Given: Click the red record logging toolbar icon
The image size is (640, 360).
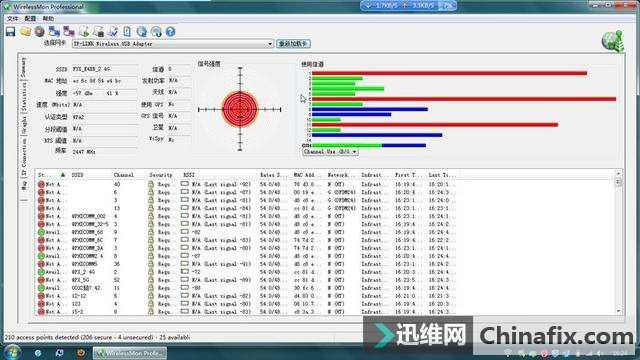Looking at the screenshot, I should [40, 31].
